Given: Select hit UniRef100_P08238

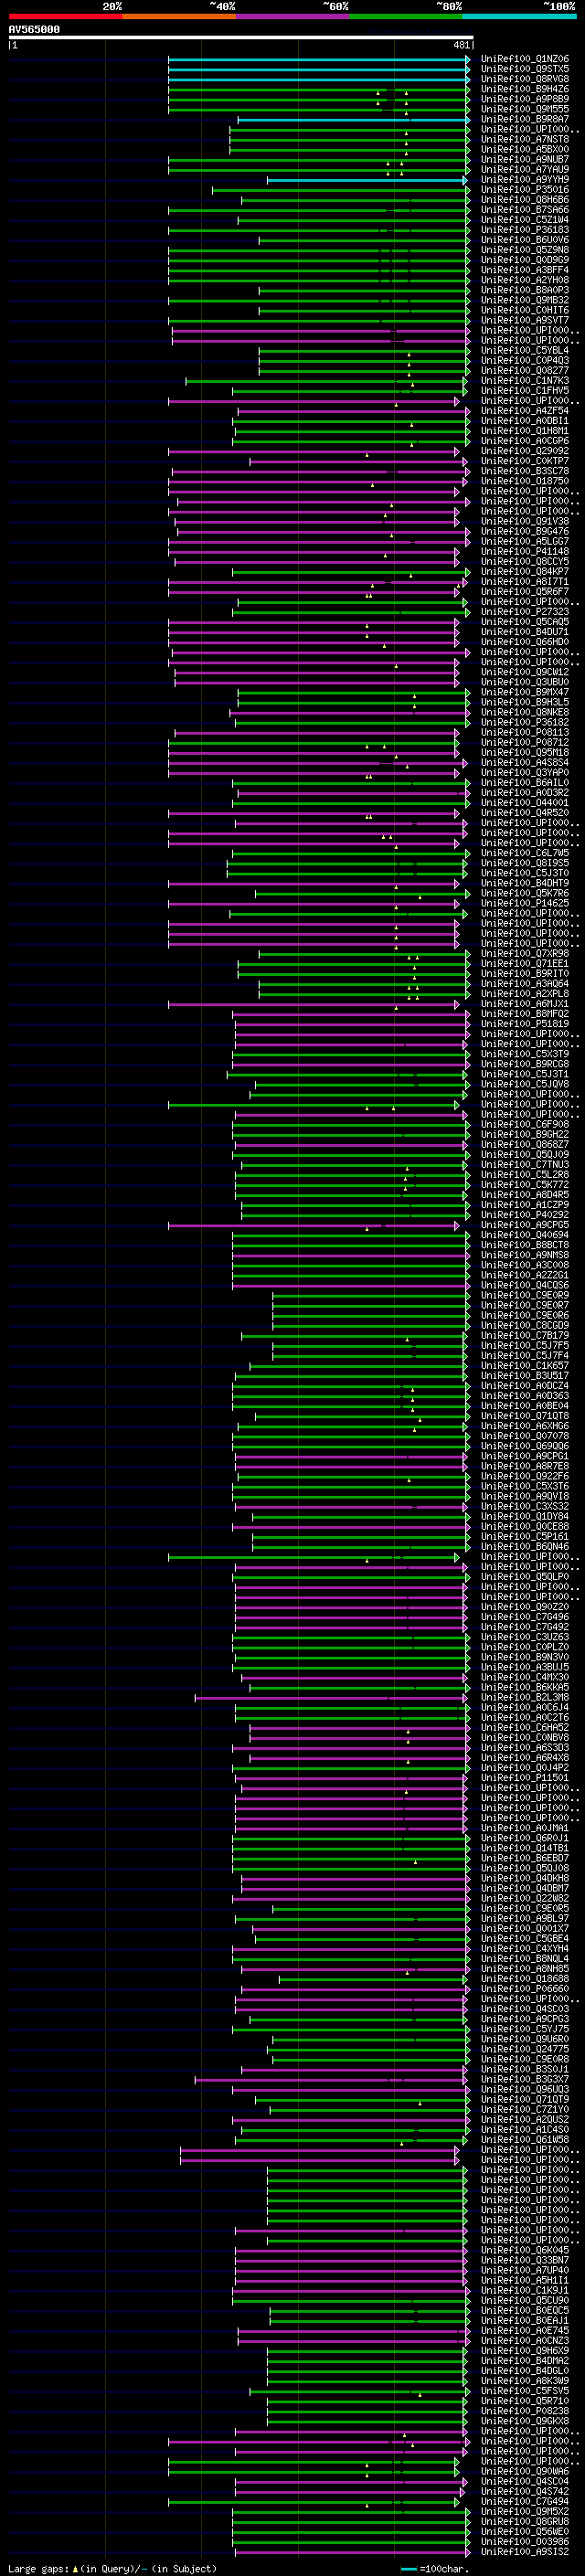Looking at the screenshot, I should click(524, 2411).
